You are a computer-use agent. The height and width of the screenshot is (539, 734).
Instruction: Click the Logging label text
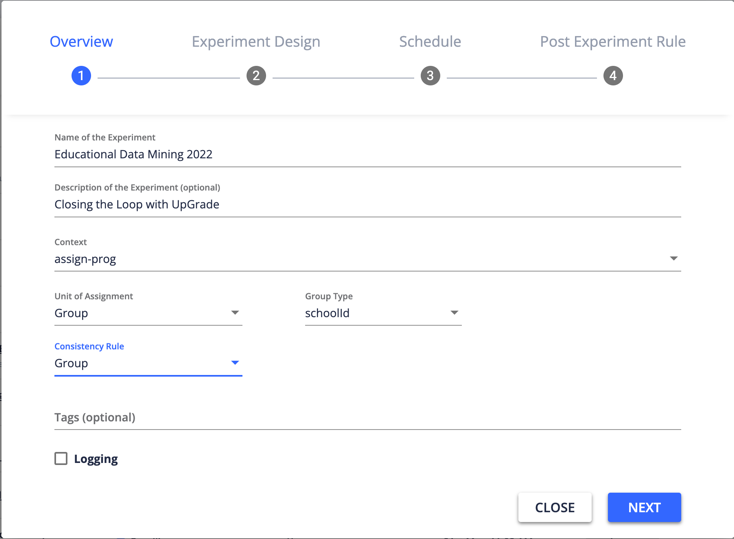click(96, 459)
